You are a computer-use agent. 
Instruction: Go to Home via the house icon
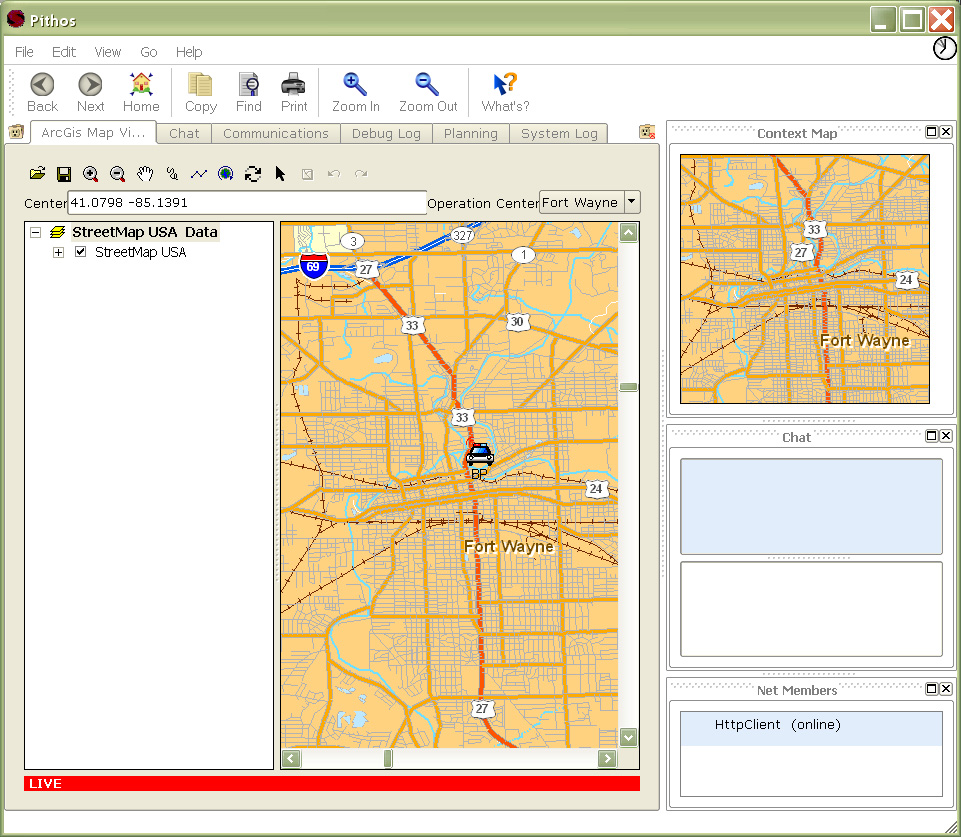click(141, 92)
